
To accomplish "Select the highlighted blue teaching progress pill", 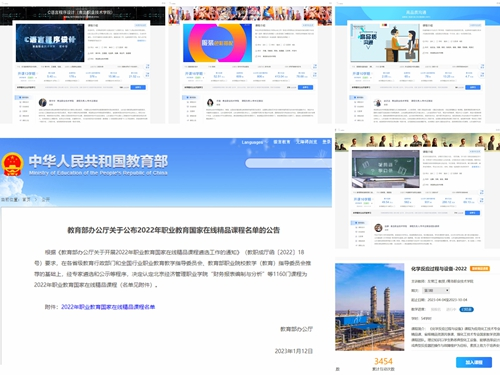I will pos(466,309).
